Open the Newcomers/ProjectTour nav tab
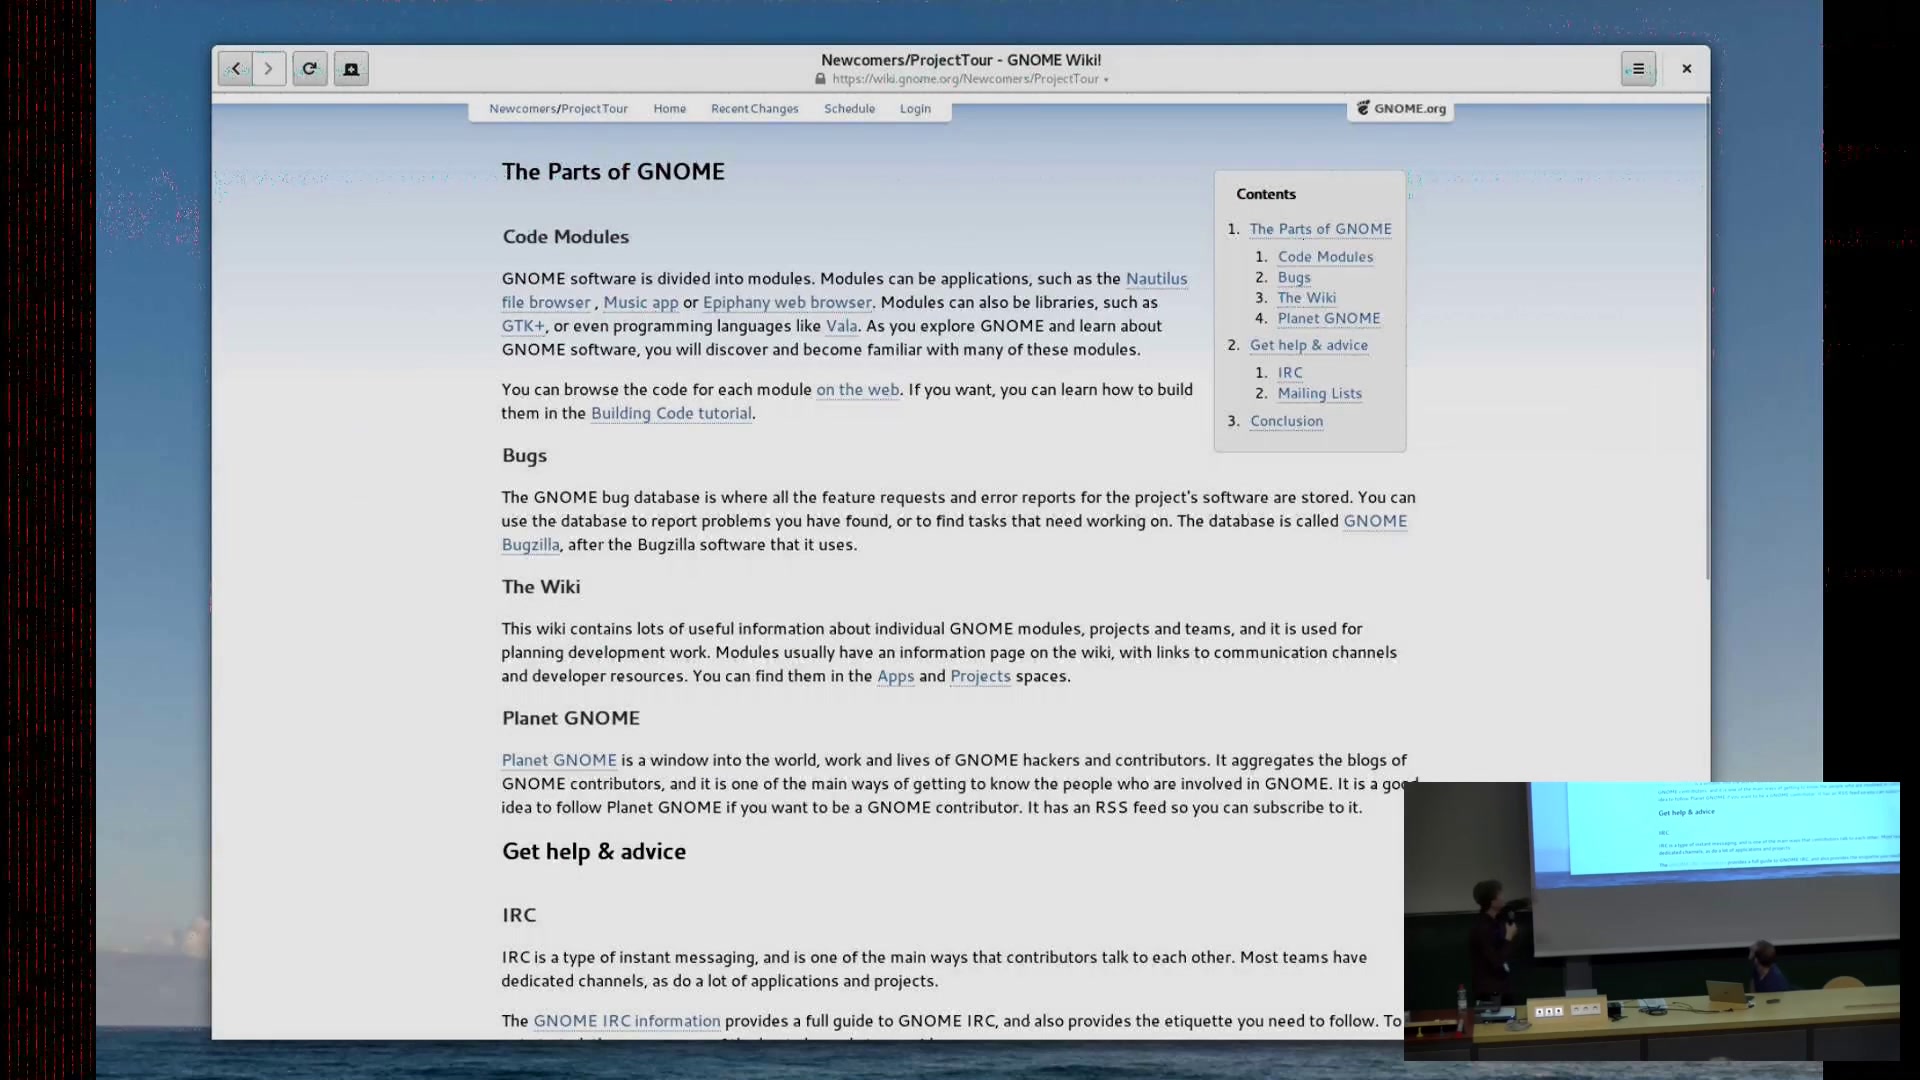The height and width of the screenshot is (1080, 1920). point(559,109)
